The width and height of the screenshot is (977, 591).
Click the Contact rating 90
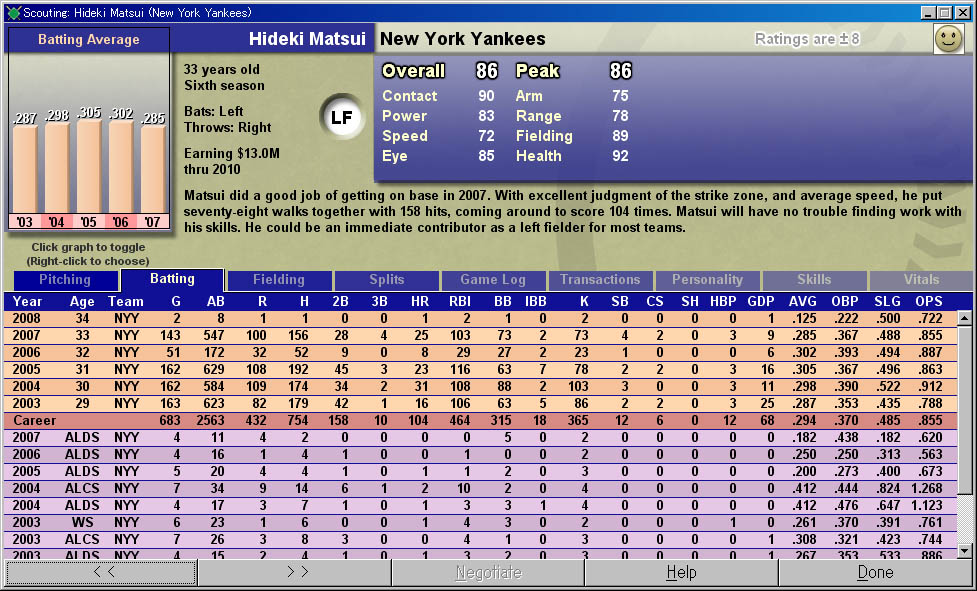click(486, 96)
